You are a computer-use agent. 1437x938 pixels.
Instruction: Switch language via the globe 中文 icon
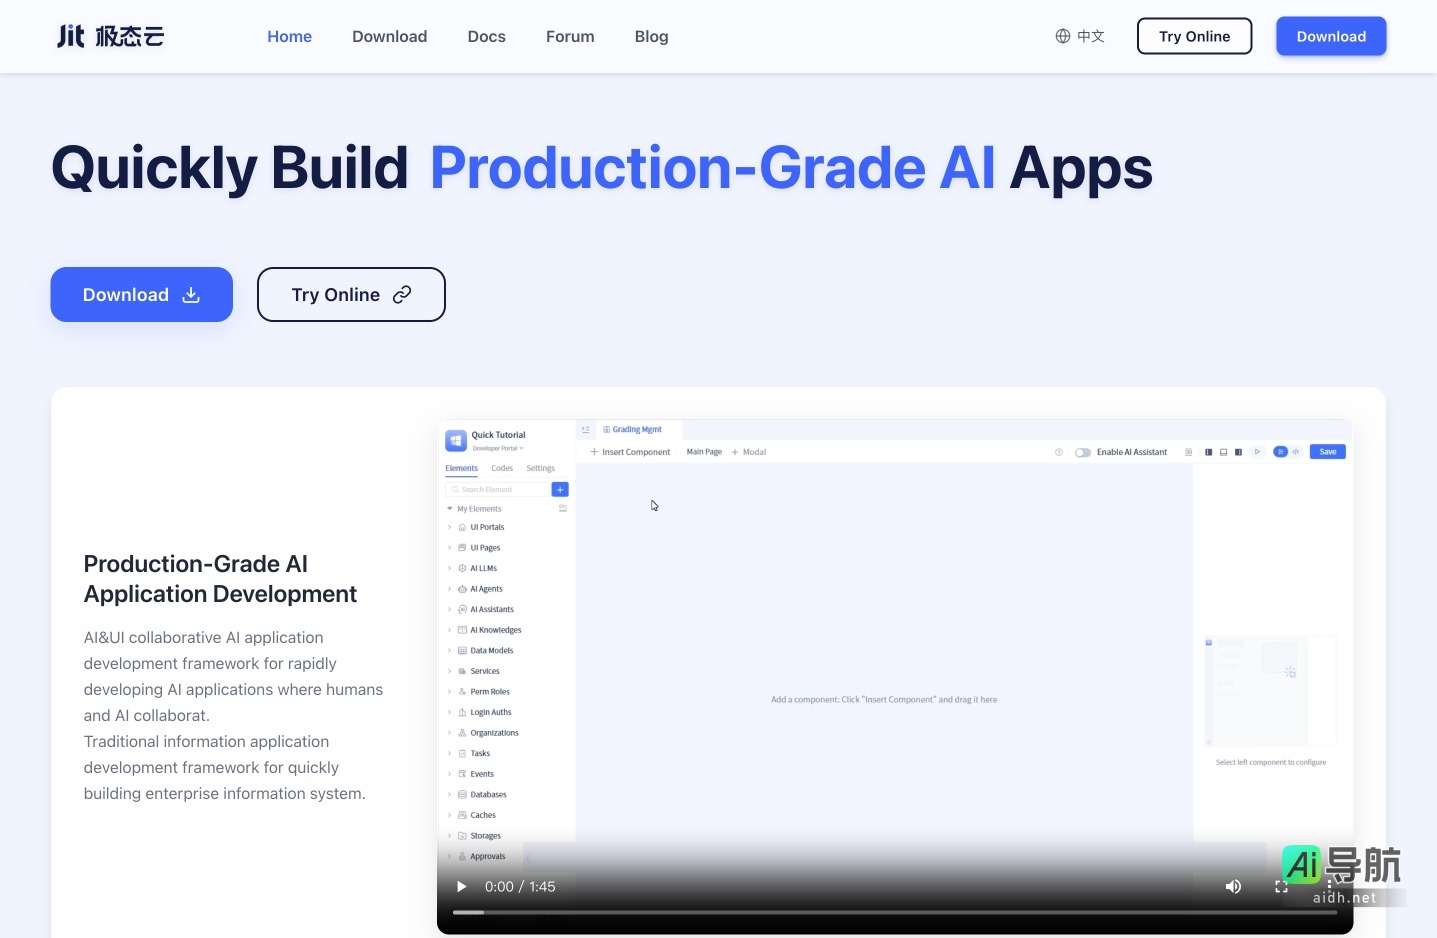[1080, 37]
